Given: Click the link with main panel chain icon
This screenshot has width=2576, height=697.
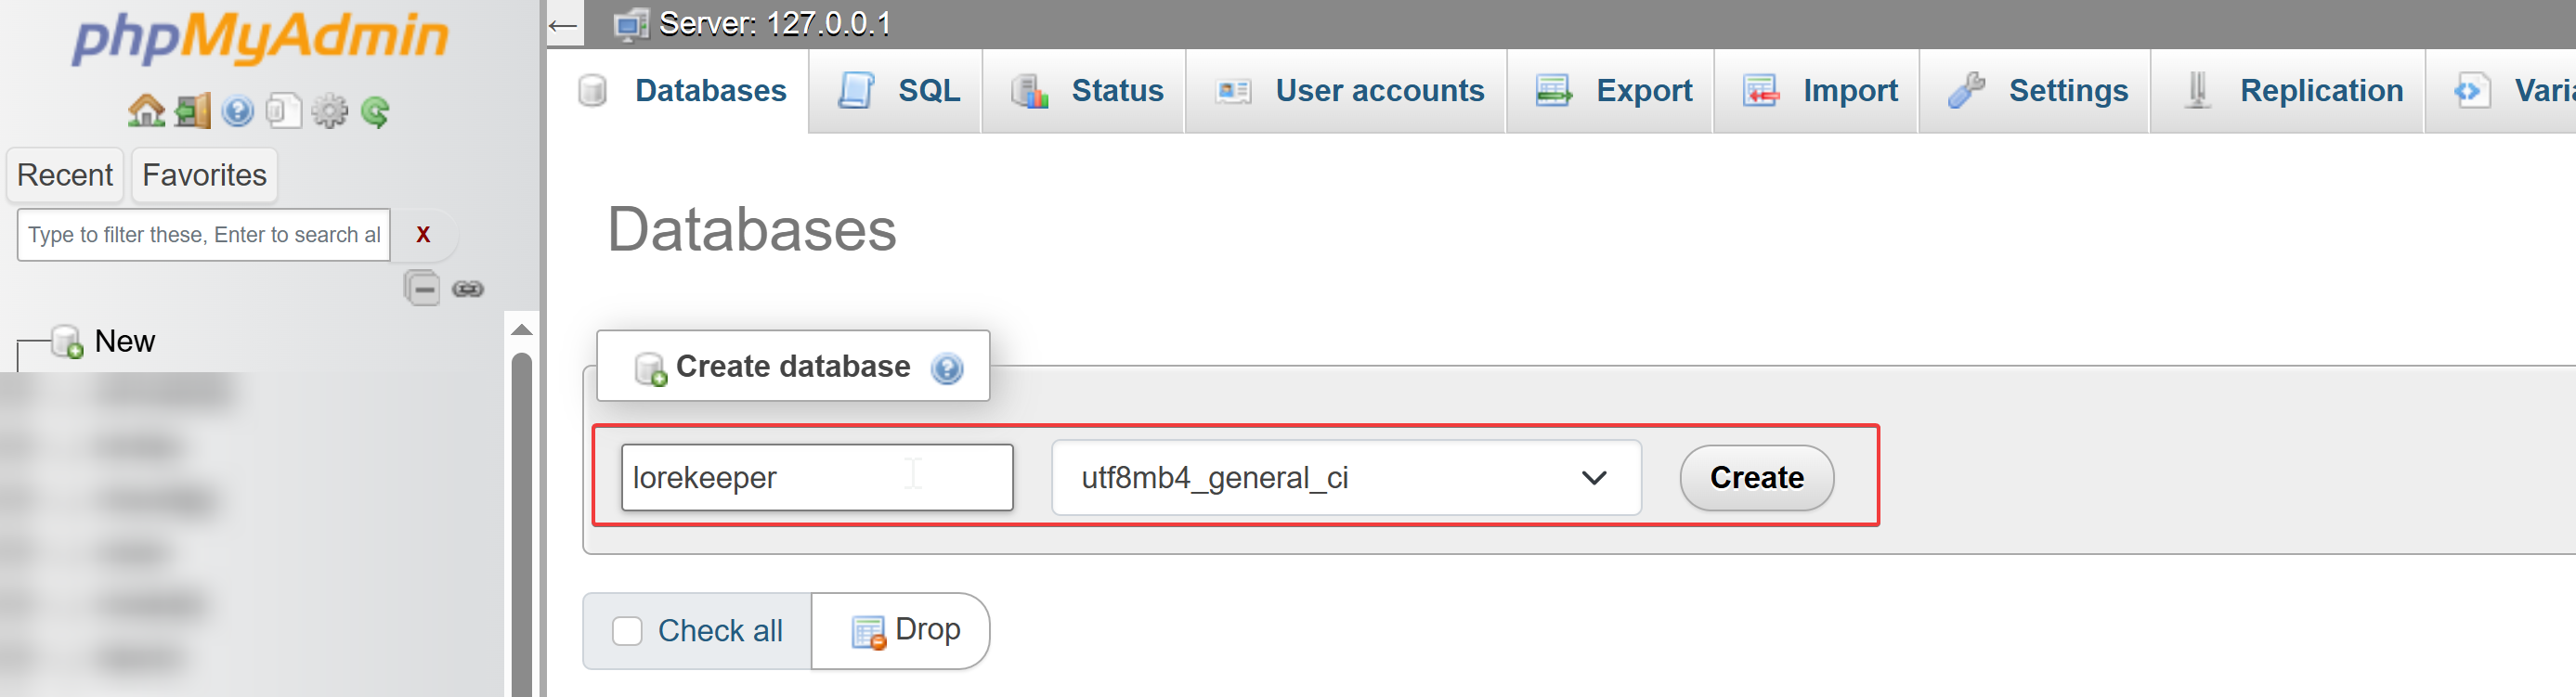Looking at the screenshot, I should point(468,289).
